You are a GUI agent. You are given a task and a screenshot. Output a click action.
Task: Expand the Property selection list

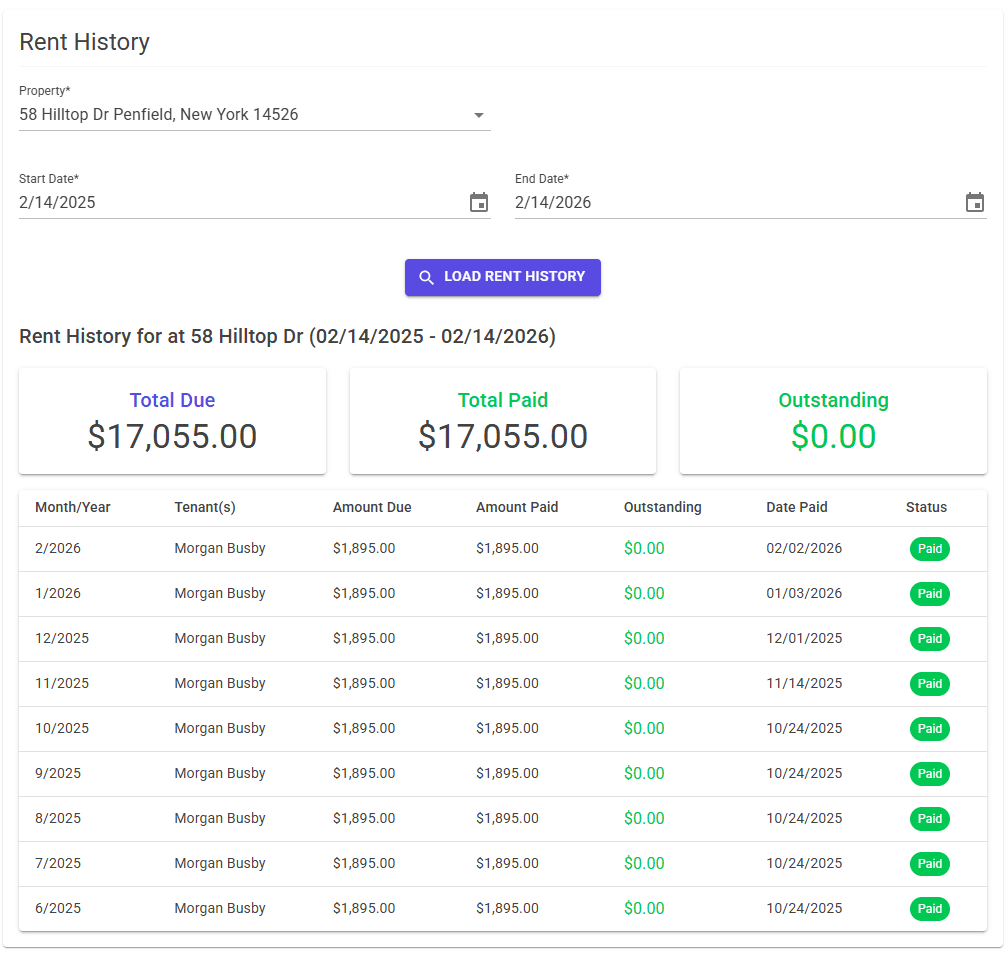[479, 115]
